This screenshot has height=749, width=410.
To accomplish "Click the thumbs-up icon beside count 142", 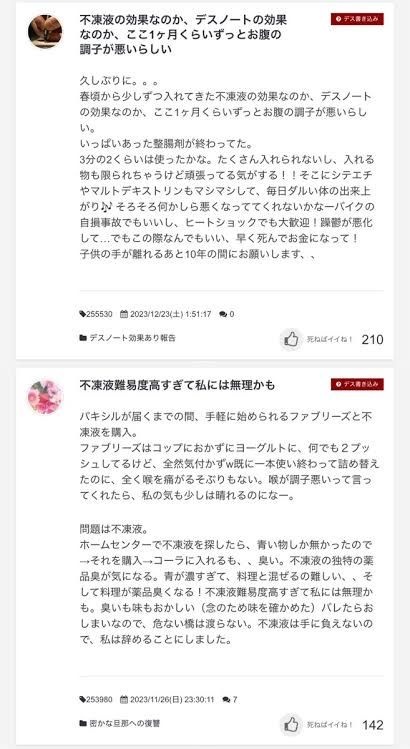I will 291,725.
